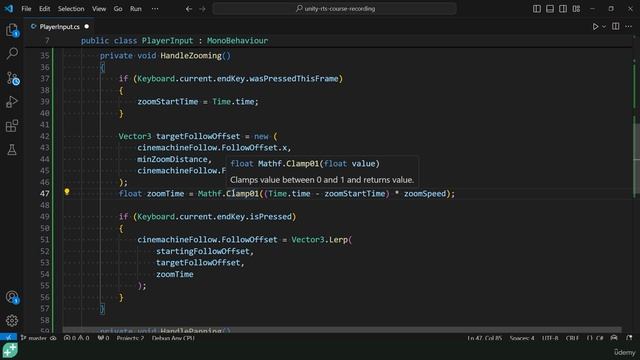Viewport: 640px width, 360px height.
Task: Open editor More Actions ellipsis
Action: point(629,27)
